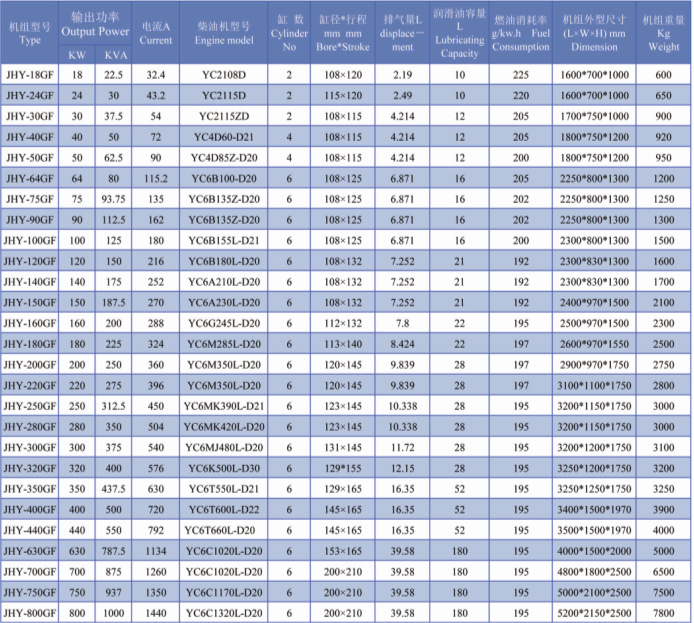Click the JHY-320GF type cell
Image resolution: width=694 pixels, height=623 pixels.
[x=30, y=468]
